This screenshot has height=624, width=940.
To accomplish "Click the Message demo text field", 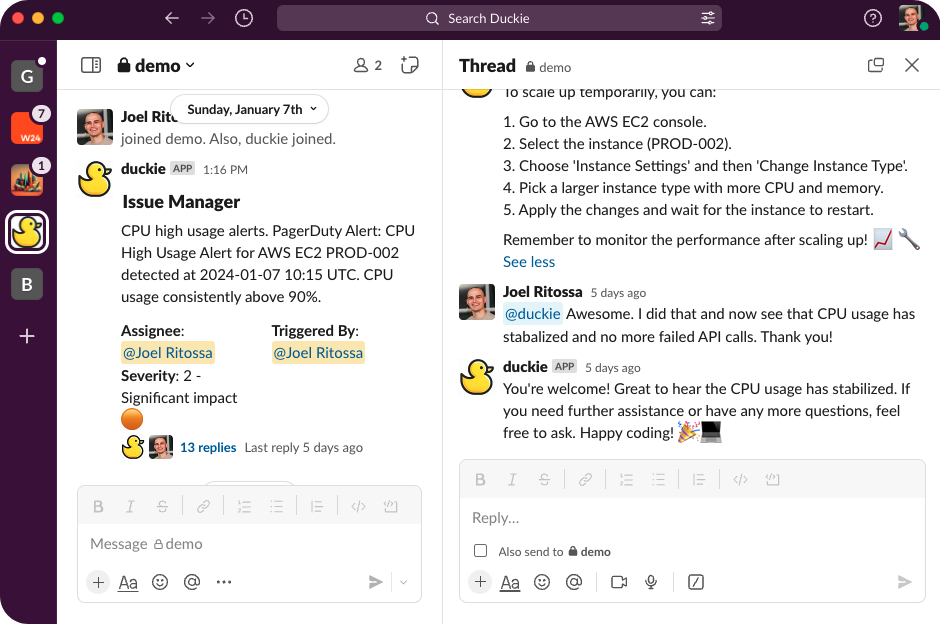I will point(249,544).
